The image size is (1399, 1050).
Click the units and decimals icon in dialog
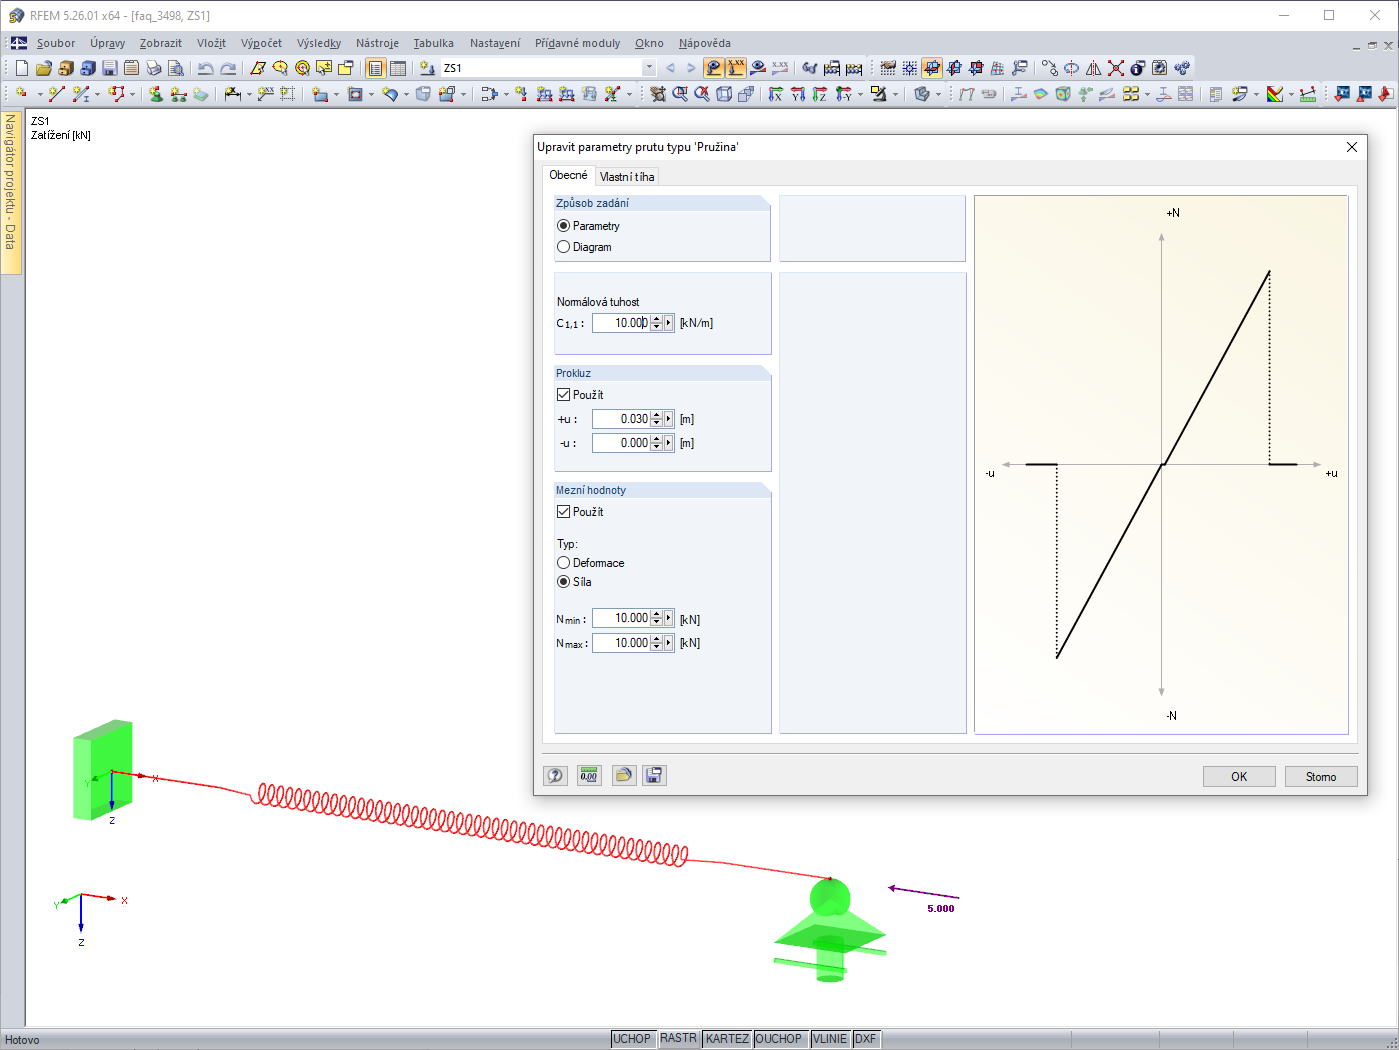pyautogui.click(x=589, y=776)
